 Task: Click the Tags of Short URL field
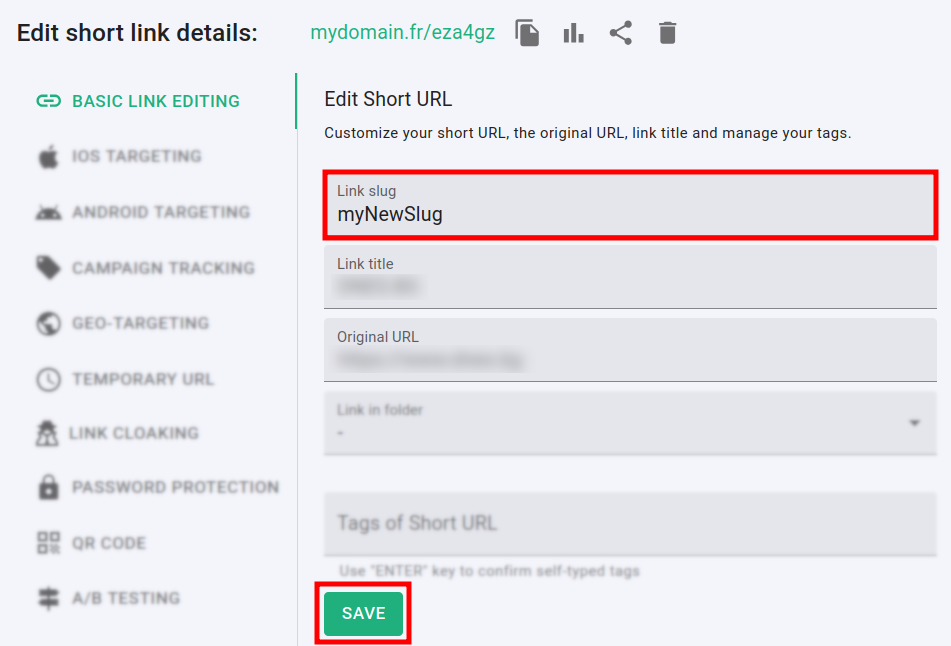click(629, 523)
